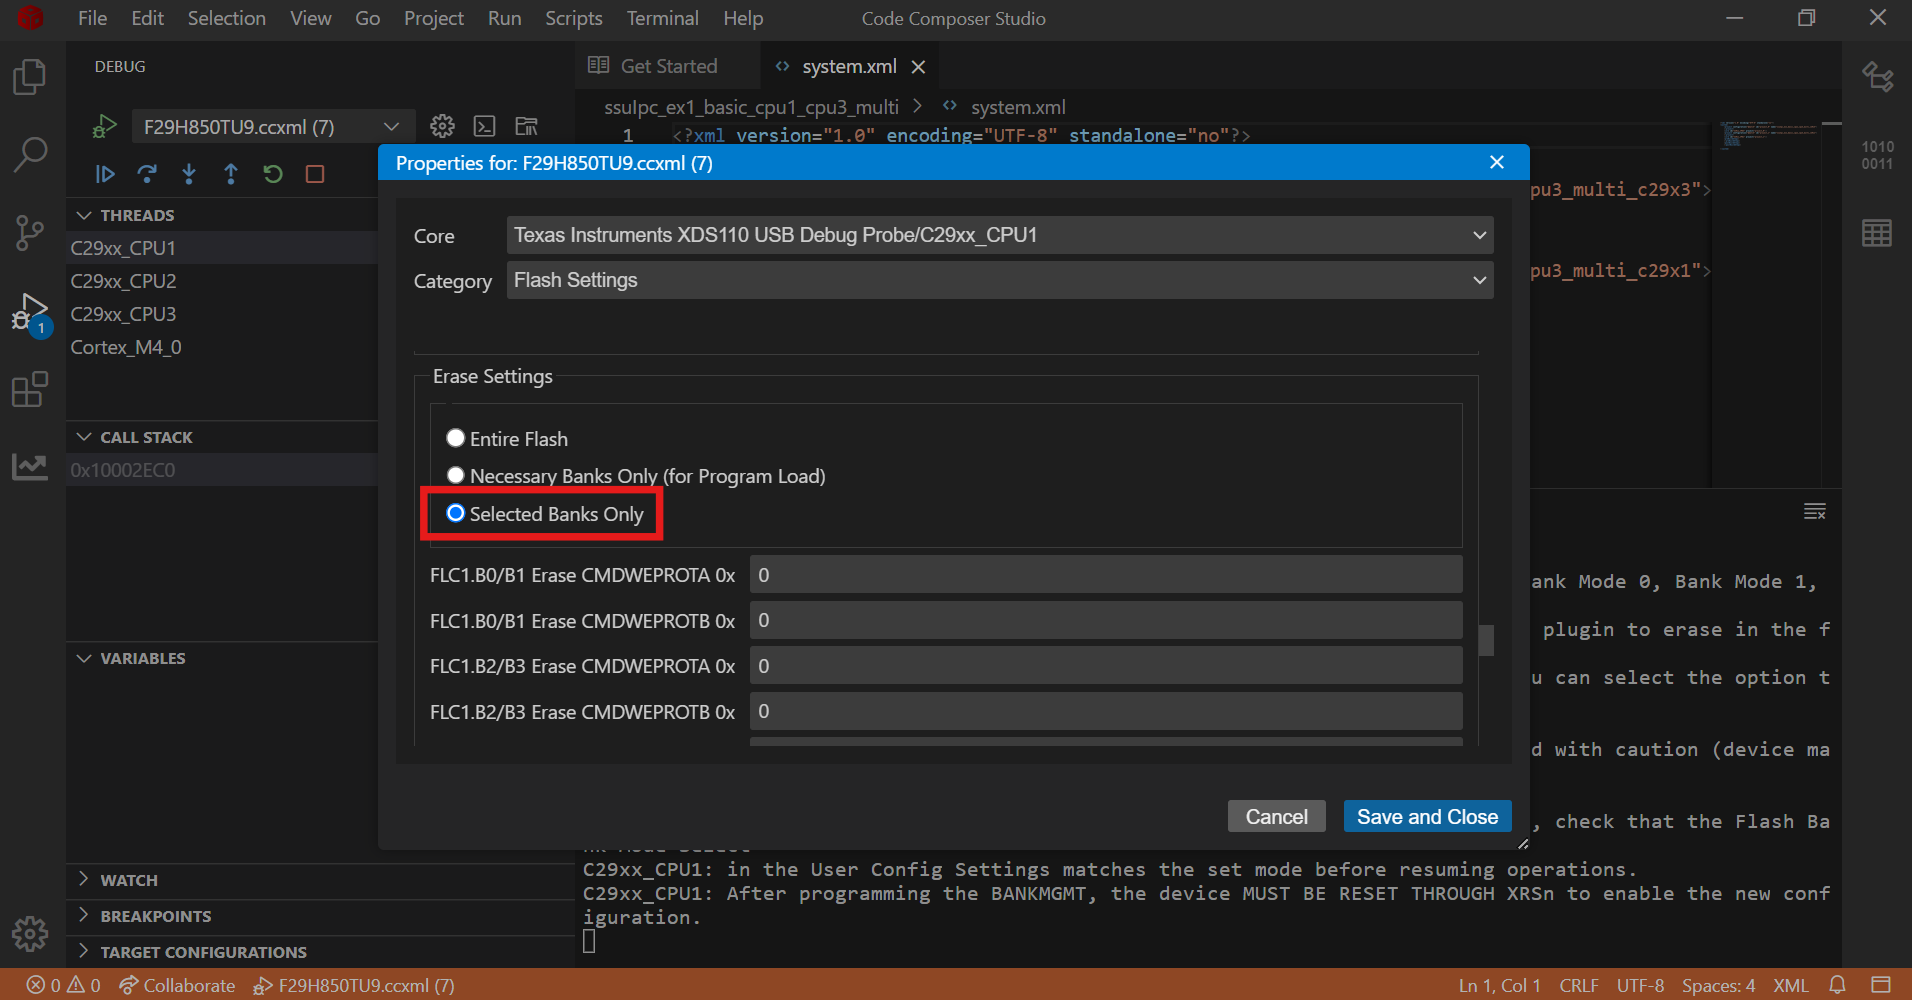Open the Core dropdown in Properties dialog
The image size is (1912, 1000).
coord(997,235)
